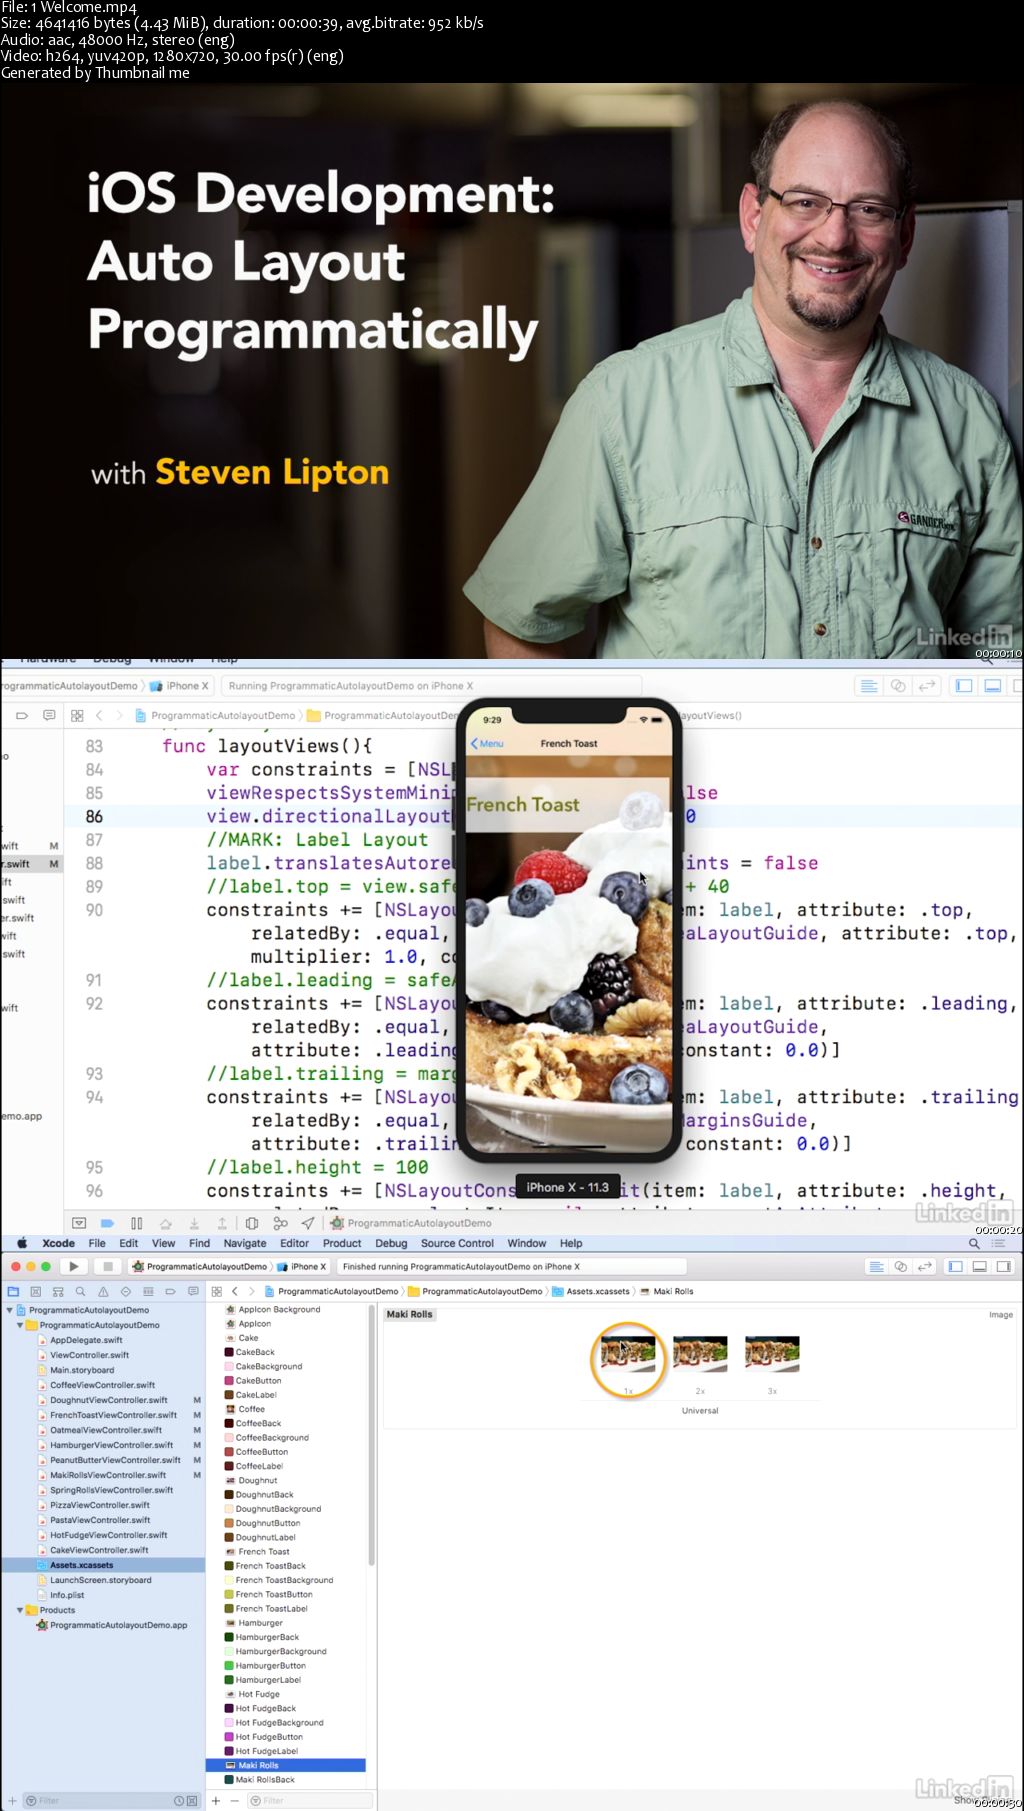Open the Navigate menu

[x=245, y=1243]
